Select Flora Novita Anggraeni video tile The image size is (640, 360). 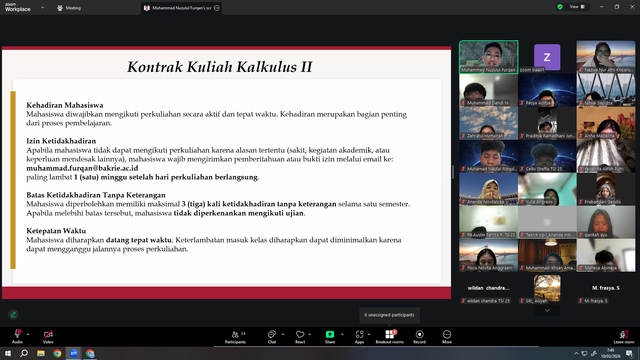489,255
